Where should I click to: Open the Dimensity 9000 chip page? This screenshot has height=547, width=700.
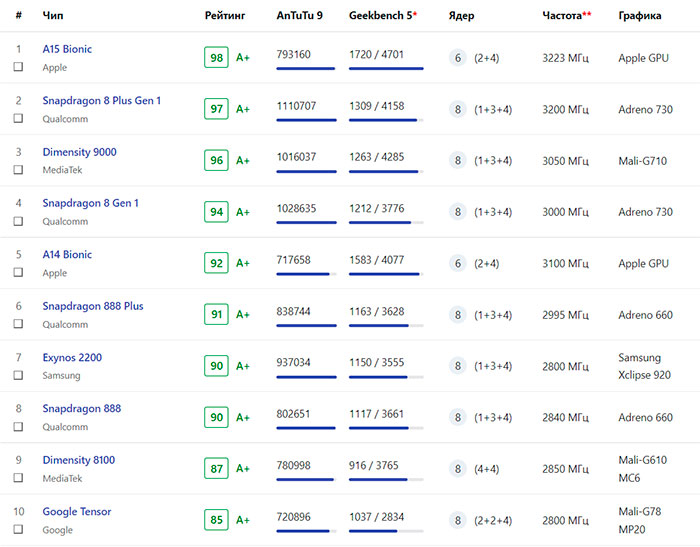tap(79, 152)
